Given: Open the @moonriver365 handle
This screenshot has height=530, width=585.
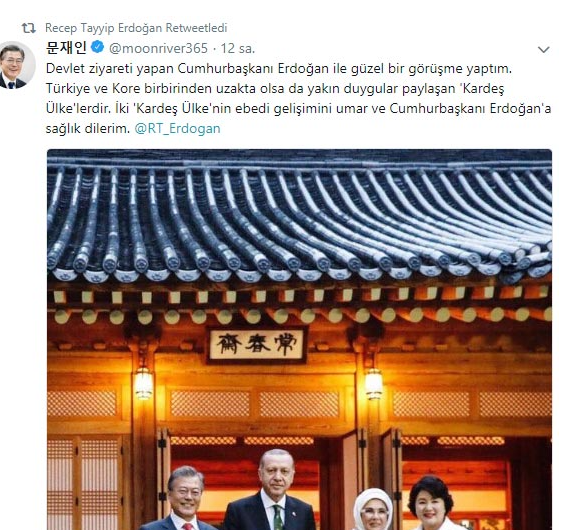Looking at the screenshot, I should click(x=159, y=48).
